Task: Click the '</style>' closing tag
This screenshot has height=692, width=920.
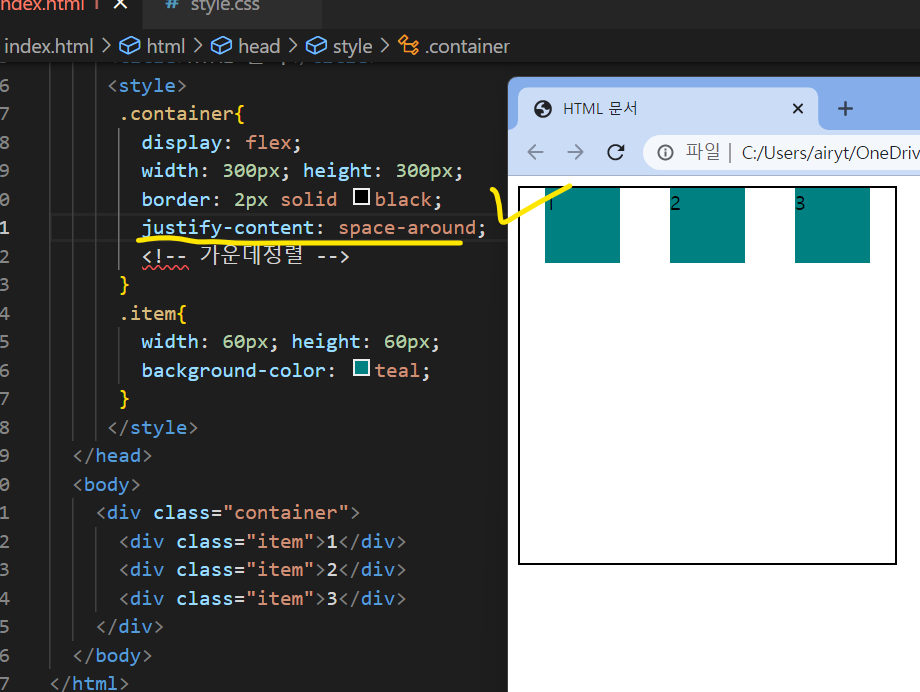Action: click(x=153, y=427)
